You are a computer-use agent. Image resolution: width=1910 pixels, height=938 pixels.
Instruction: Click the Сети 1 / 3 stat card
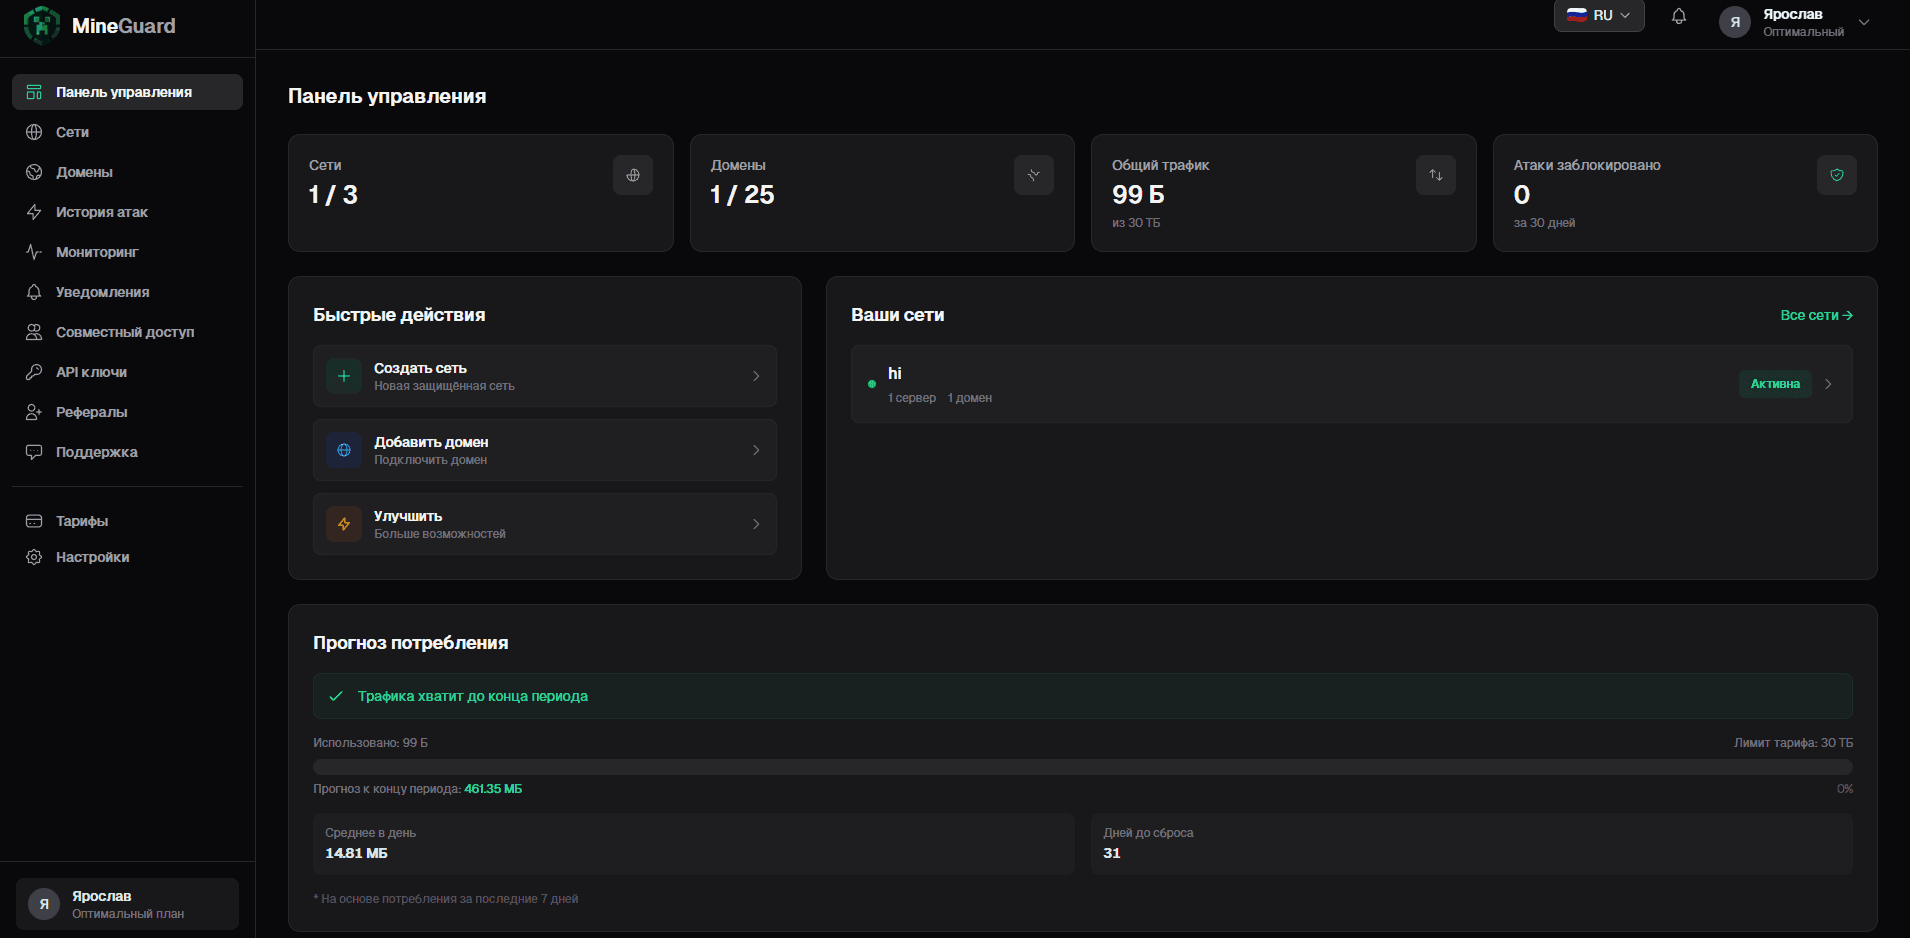pyautogui.click(x=481, y=193)
